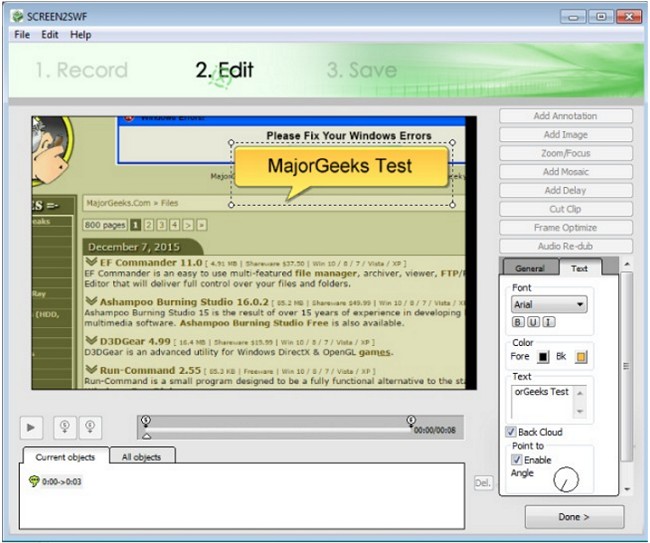Click the start marker on the timeline
650x543 pixels.
click(146, 421)
